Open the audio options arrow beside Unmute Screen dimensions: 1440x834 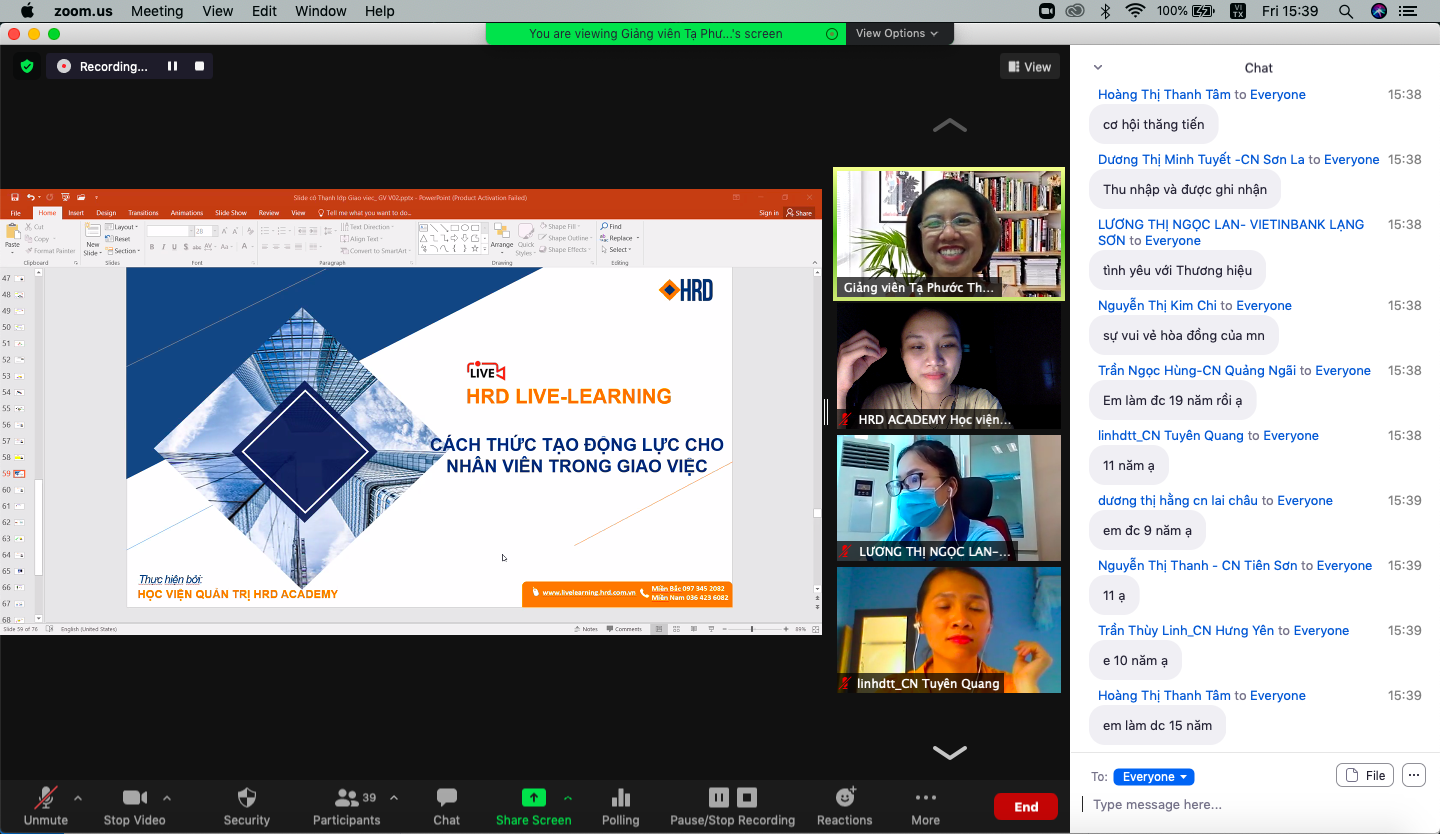(x=78, y=798)
